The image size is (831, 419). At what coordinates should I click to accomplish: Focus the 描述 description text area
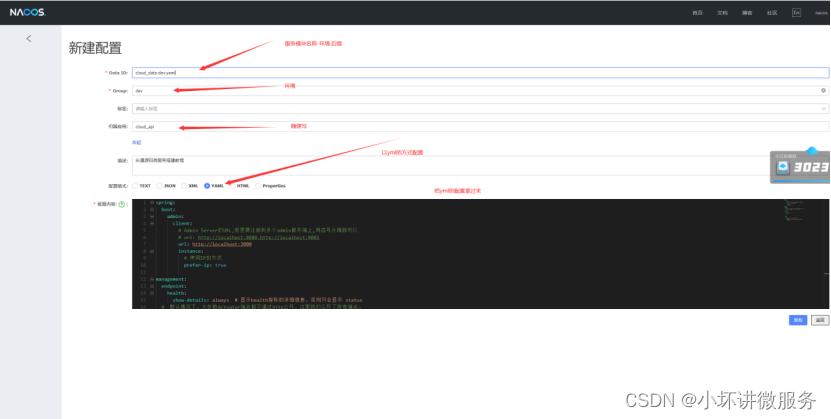[x=480, y=165]
